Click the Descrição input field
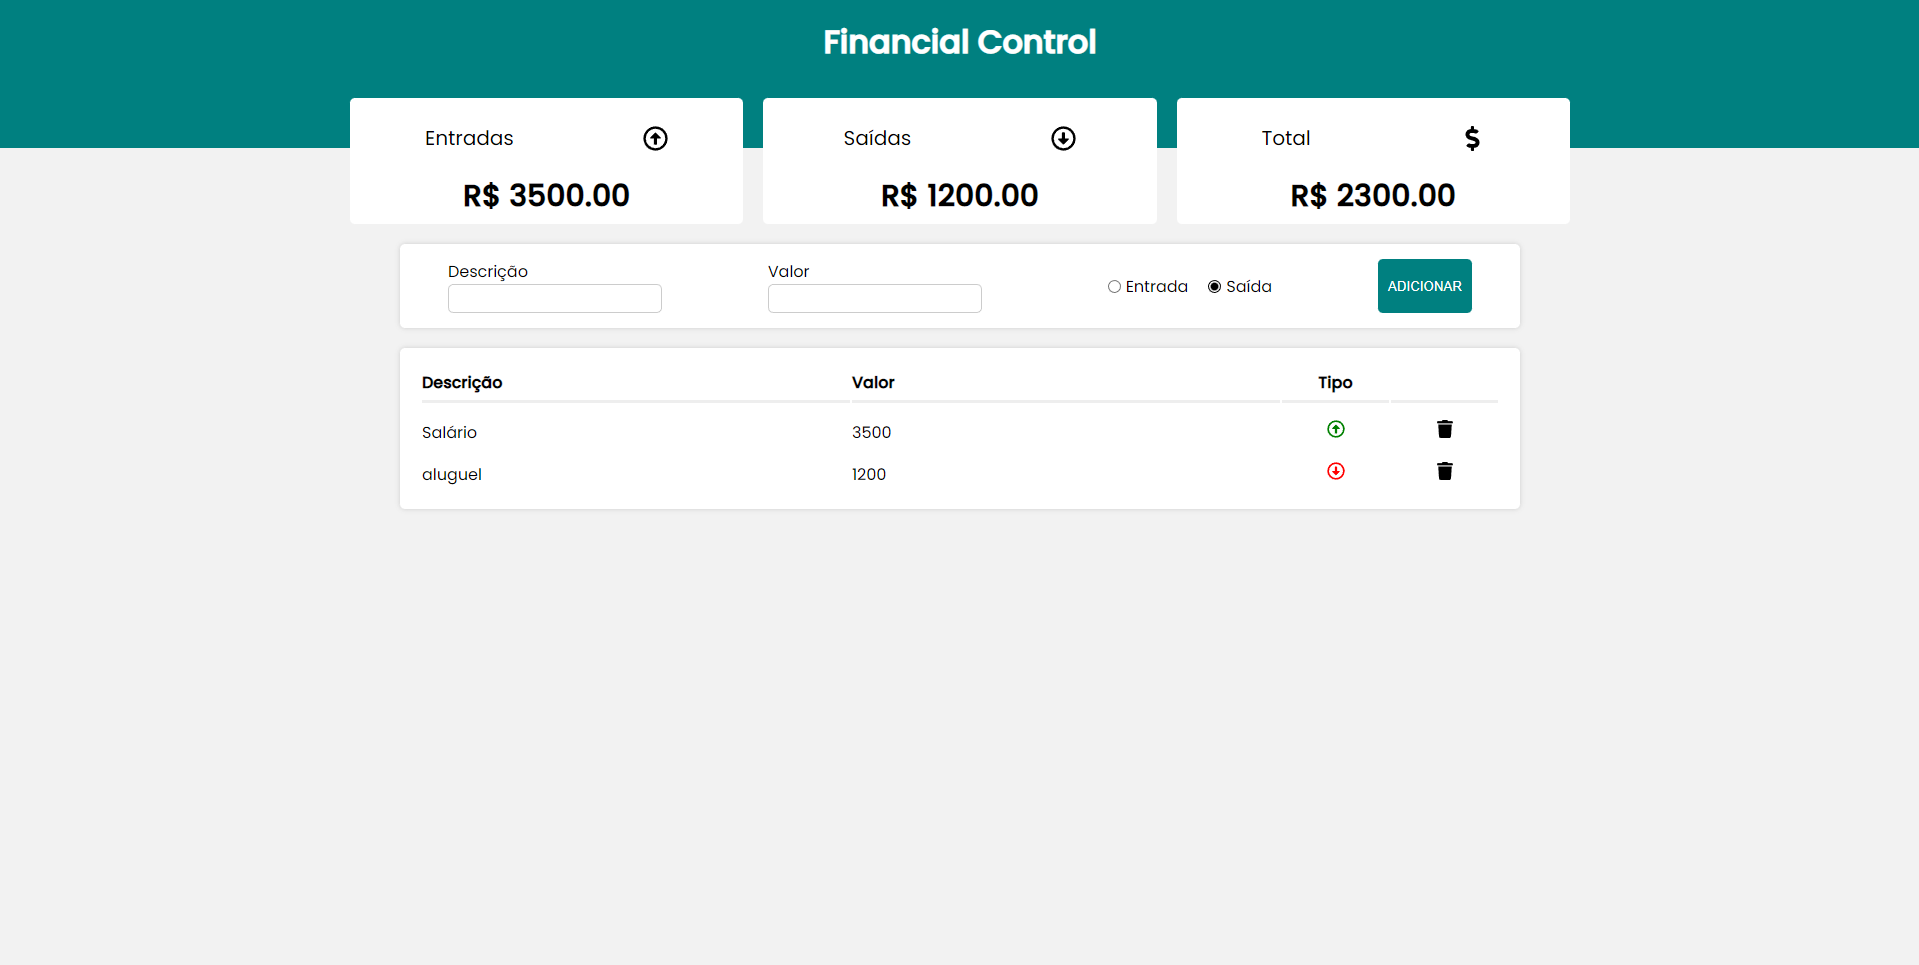Image resolution: width=1919 pixels, height=965 pixels. pos(554,298)
